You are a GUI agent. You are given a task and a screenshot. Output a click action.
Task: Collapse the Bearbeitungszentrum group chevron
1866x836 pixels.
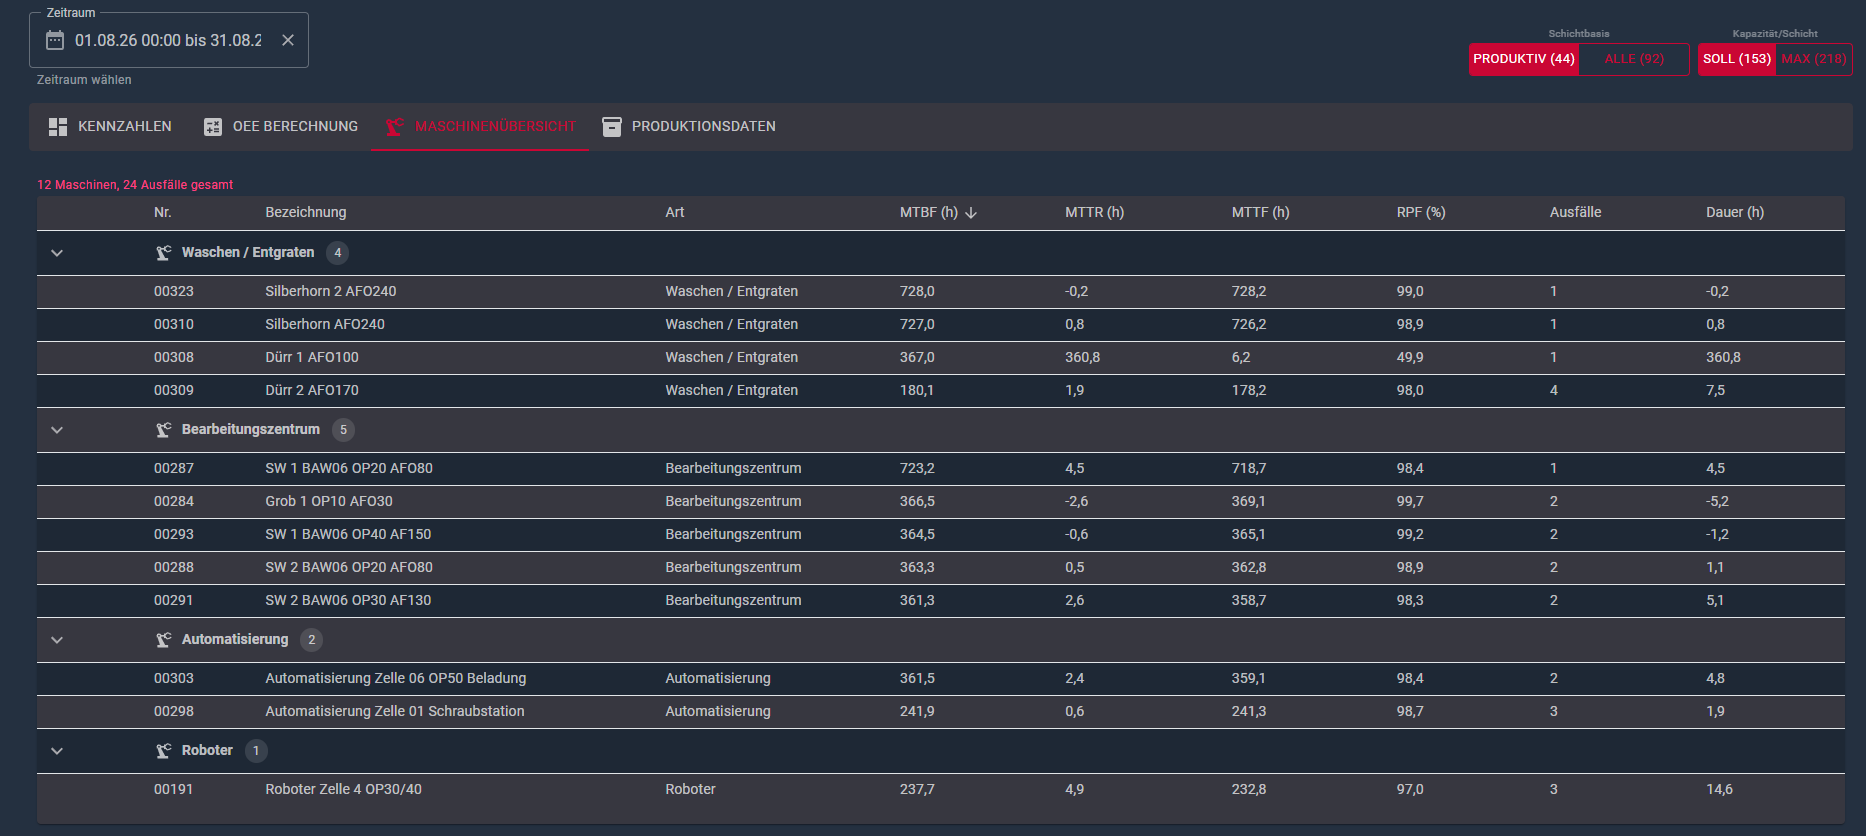pyautogui.click(x=57, y=430)
